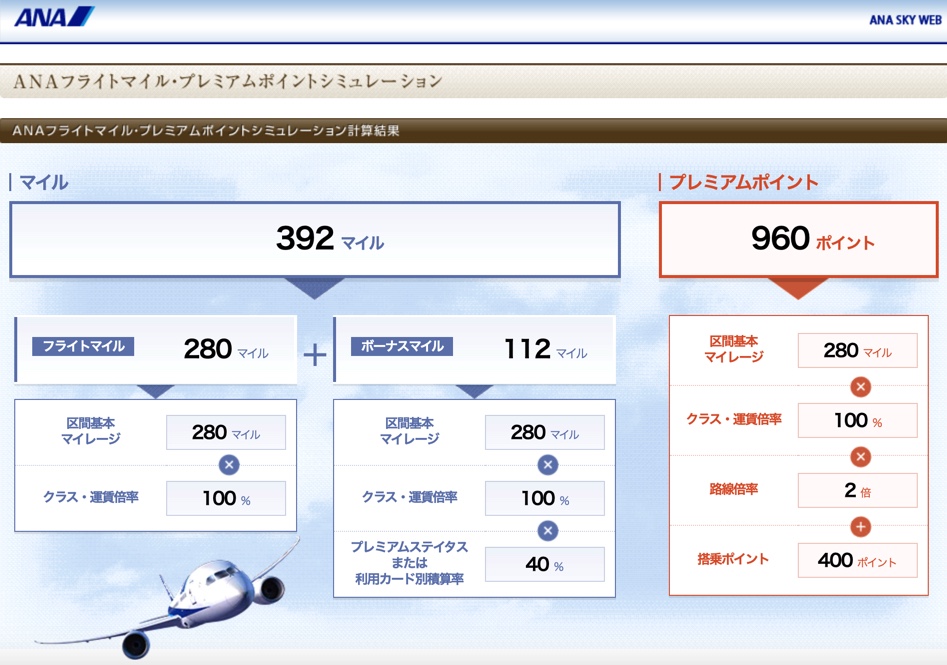Click the 40 % status rate field

pyautogui.click(x=545, y=564)
